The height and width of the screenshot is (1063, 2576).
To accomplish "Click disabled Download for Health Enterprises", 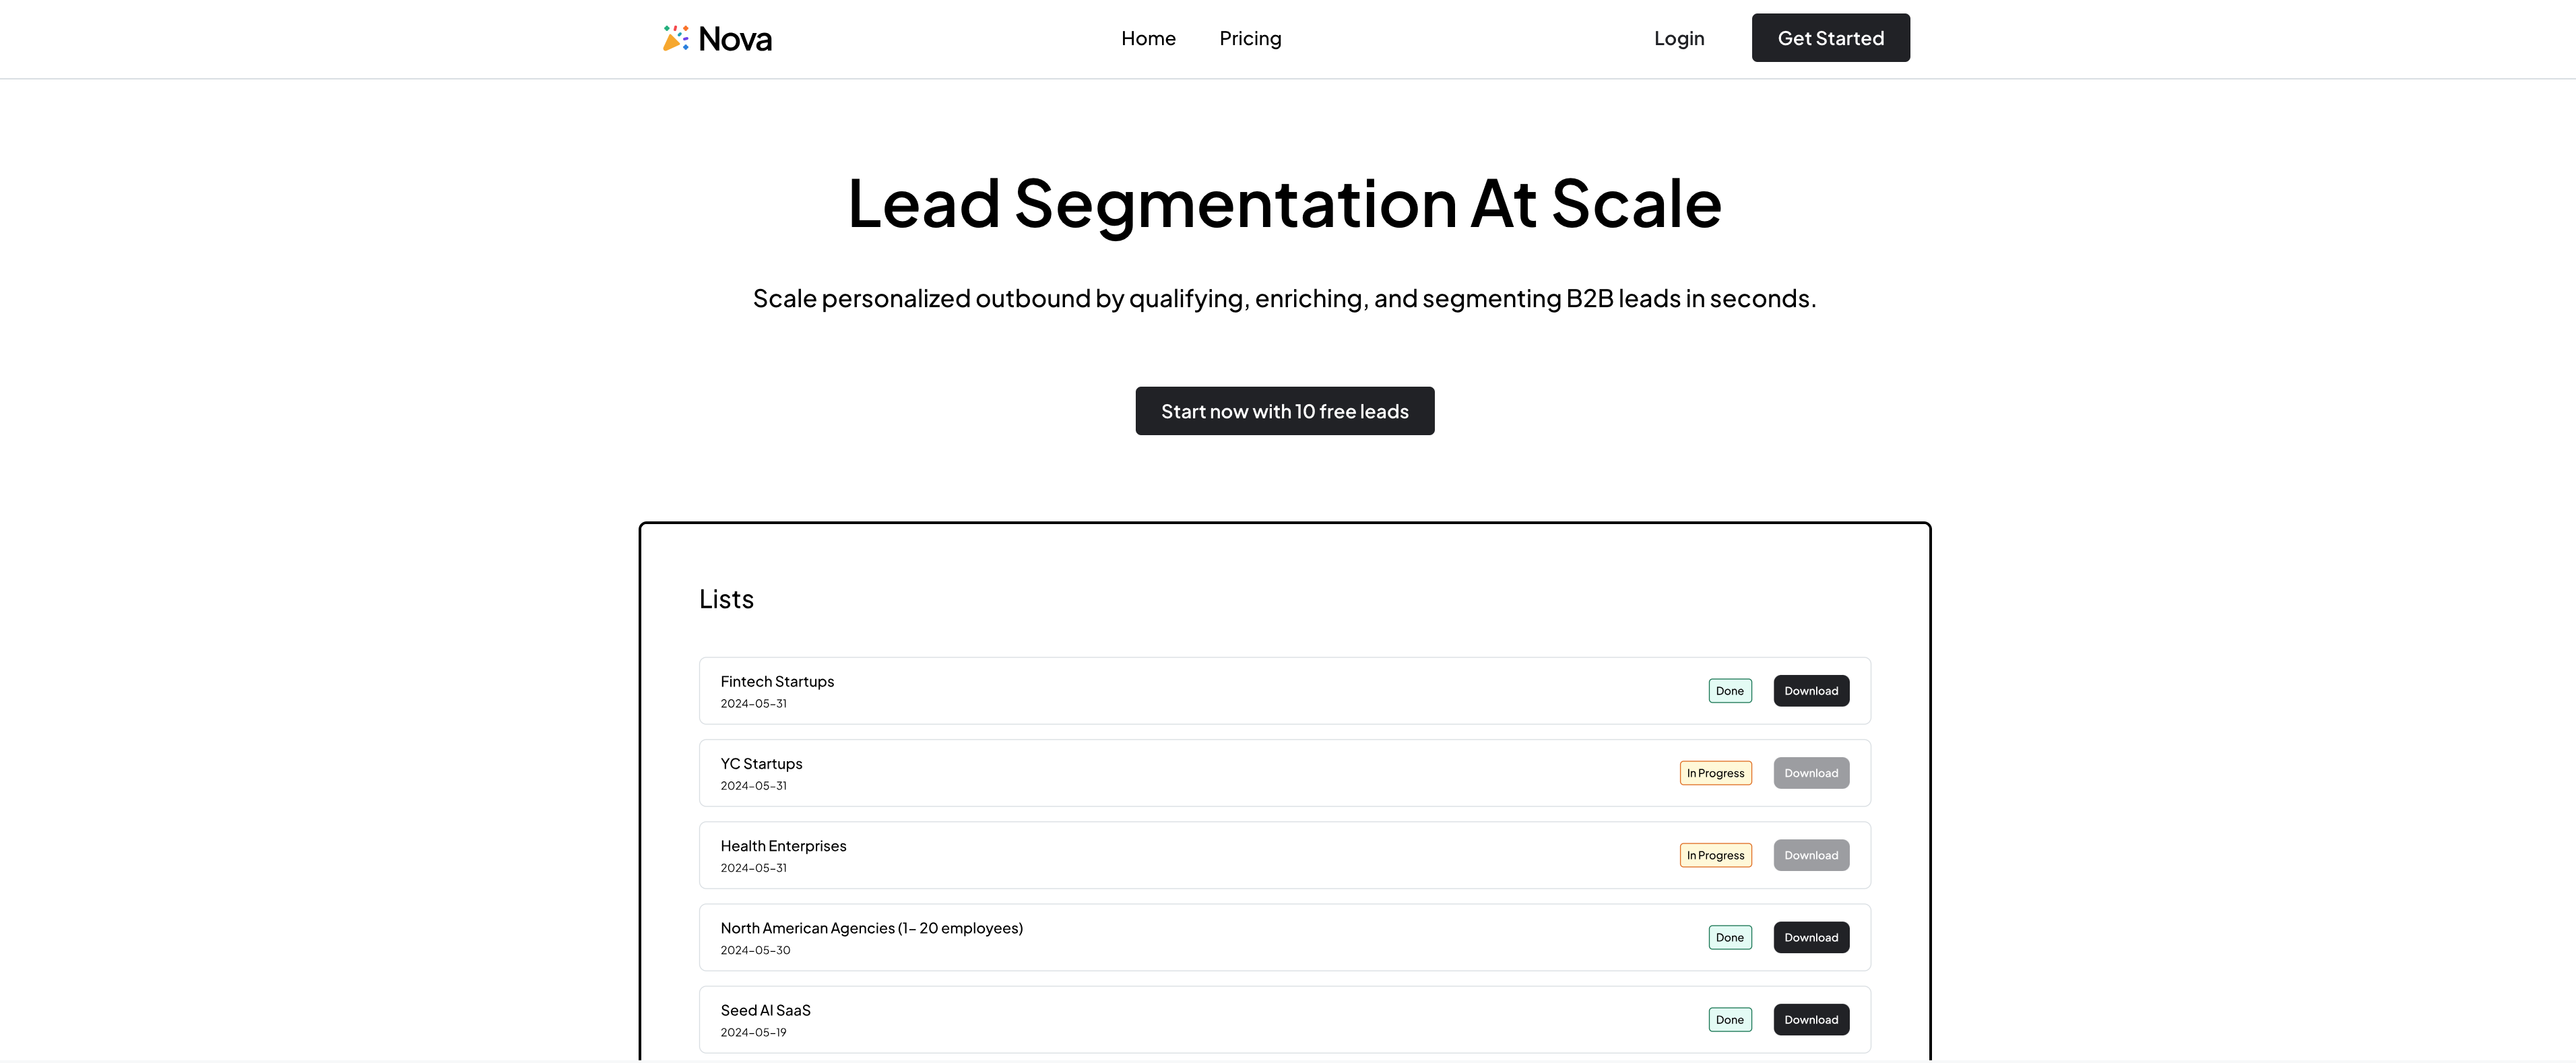I will 1810,855.
